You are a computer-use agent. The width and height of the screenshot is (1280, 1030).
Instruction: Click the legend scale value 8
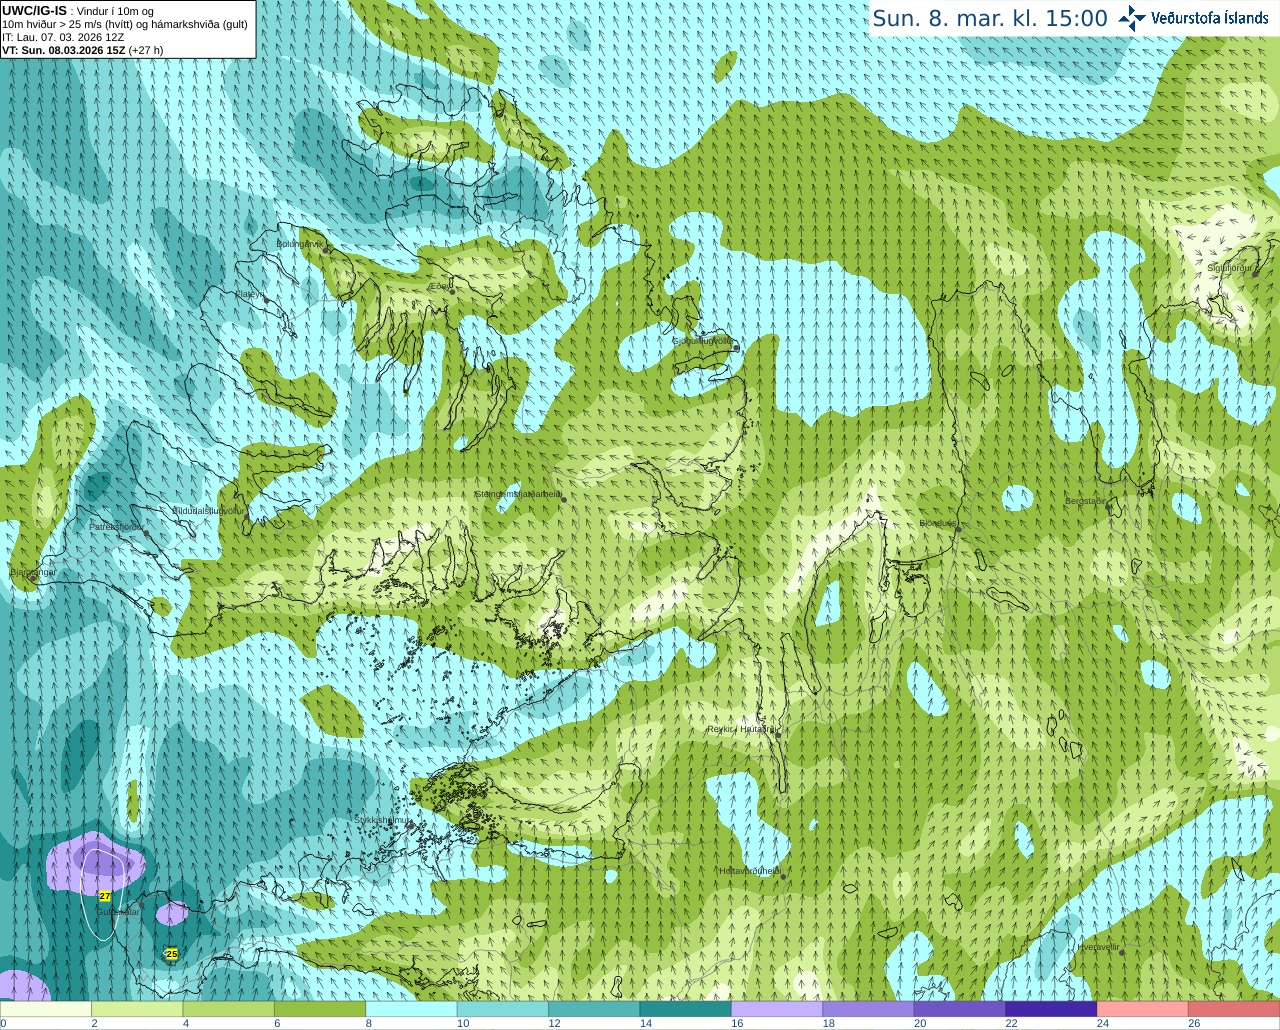pyautogui.click(x=368, y=1023)
